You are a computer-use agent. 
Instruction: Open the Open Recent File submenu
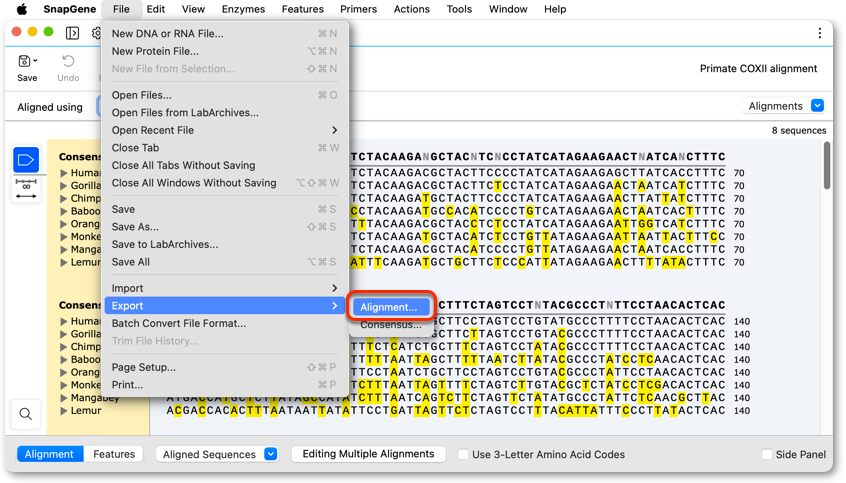(x=224, y=130)
